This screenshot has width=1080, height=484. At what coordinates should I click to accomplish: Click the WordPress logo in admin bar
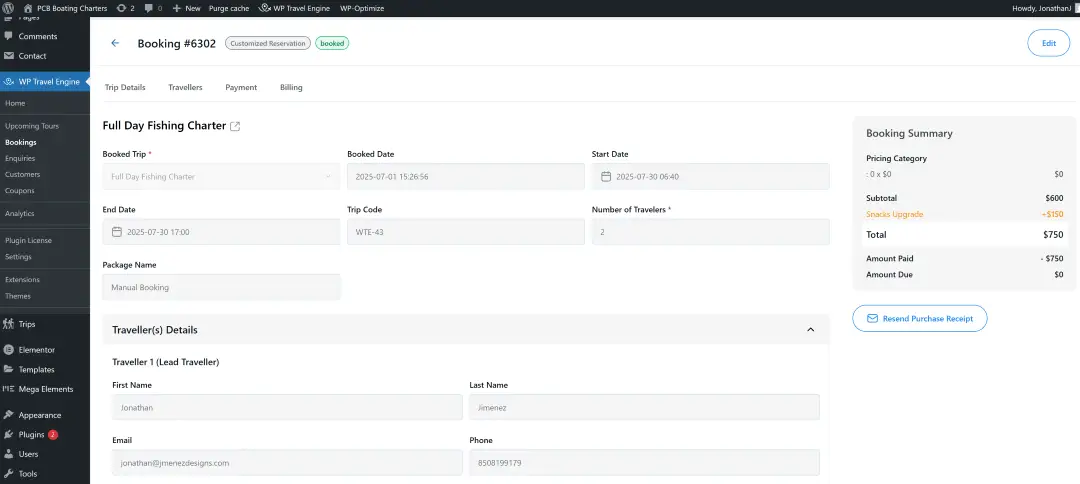[10, 7]
